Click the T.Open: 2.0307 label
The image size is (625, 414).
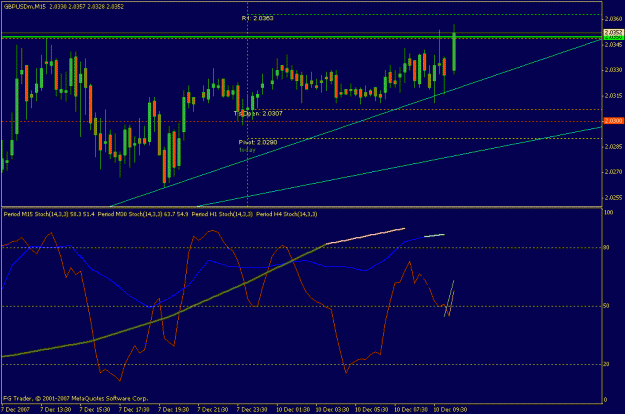(x=258, y=114)
